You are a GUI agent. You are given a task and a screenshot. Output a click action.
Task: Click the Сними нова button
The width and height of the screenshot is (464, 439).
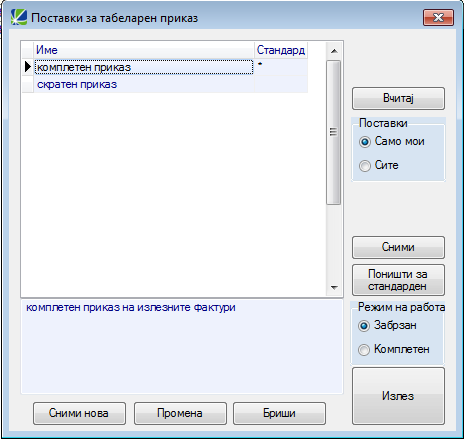pyautogui.click(x=79, y=413)
